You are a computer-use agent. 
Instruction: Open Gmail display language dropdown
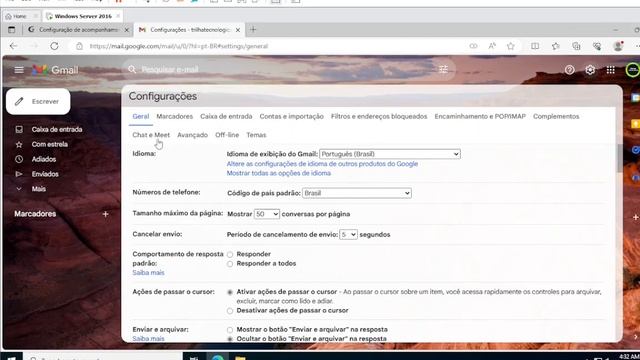(x=390, y=154)
